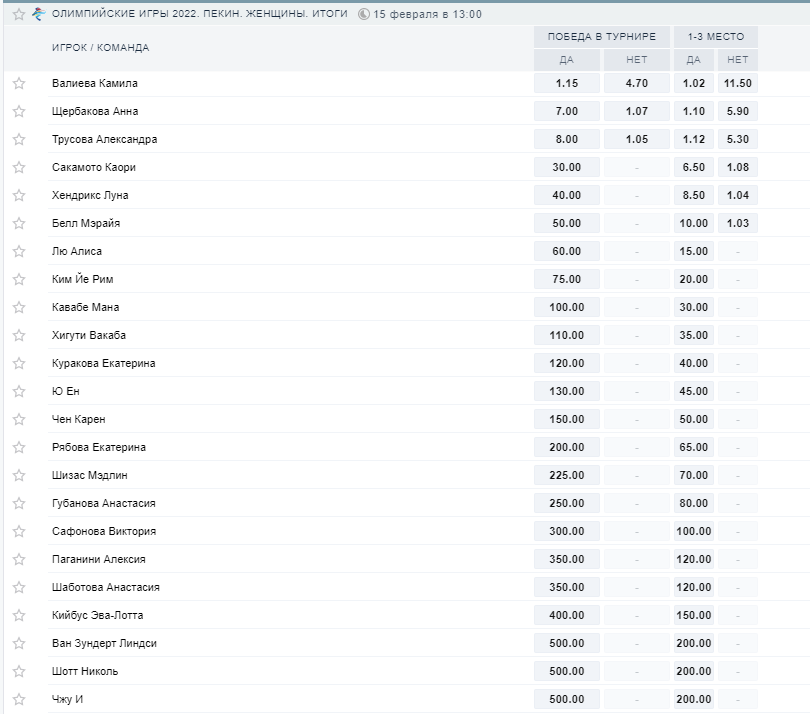
Task: Star the Лю Алиса row
Action: pyautogui.click(x=18, y=252)
